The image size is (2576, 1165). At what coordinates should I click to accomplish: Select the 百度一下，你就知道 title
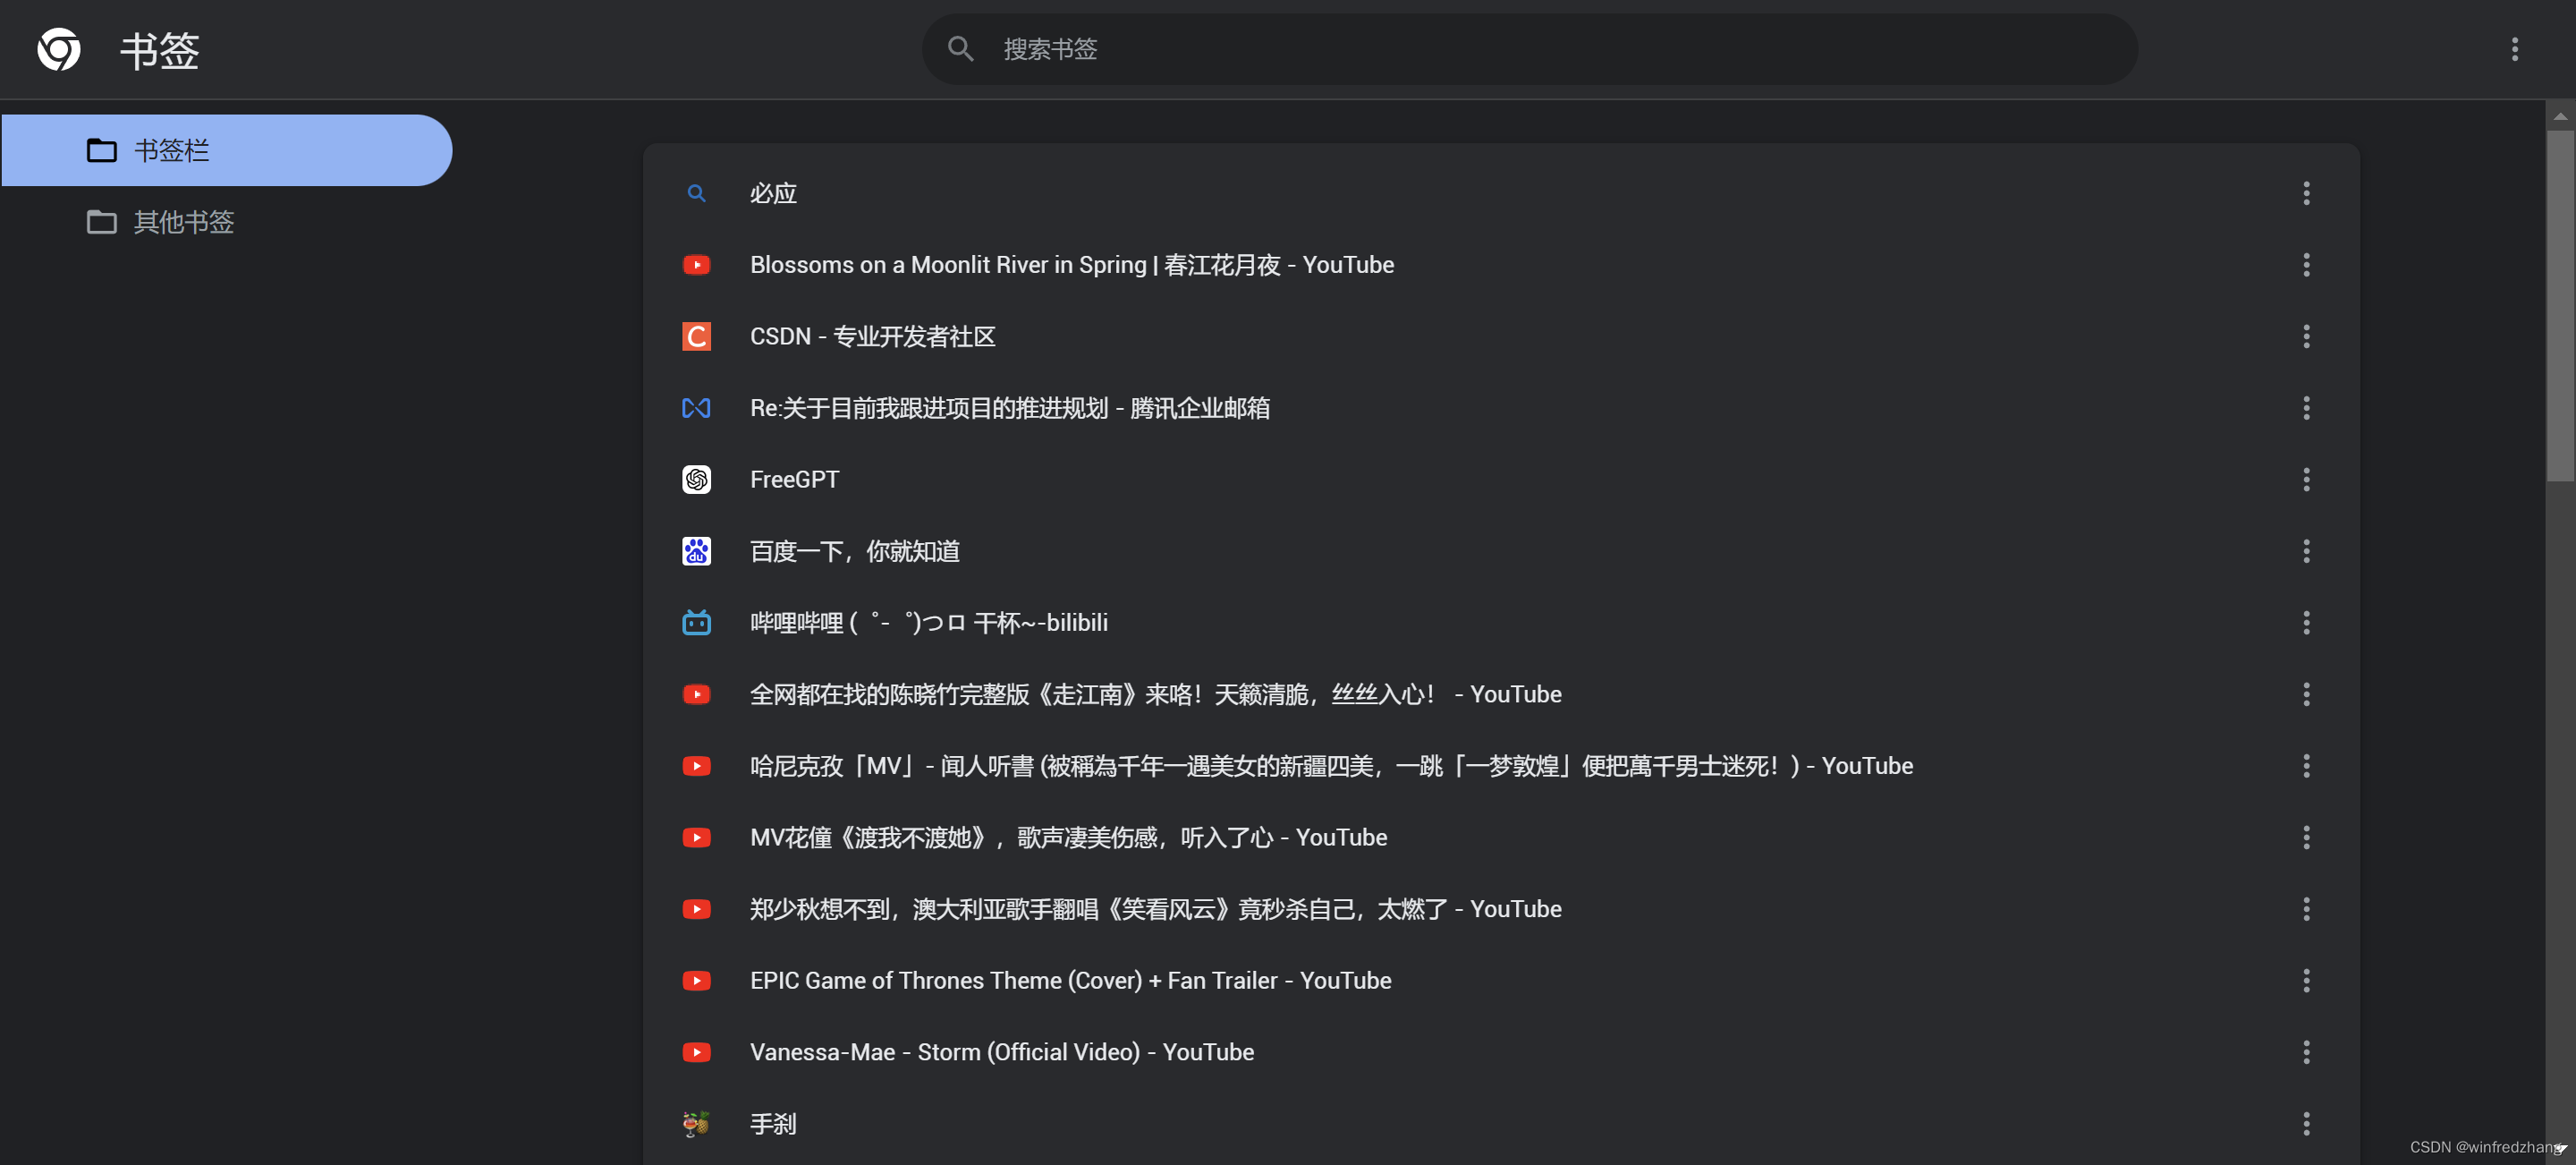(x=855, y=551)
